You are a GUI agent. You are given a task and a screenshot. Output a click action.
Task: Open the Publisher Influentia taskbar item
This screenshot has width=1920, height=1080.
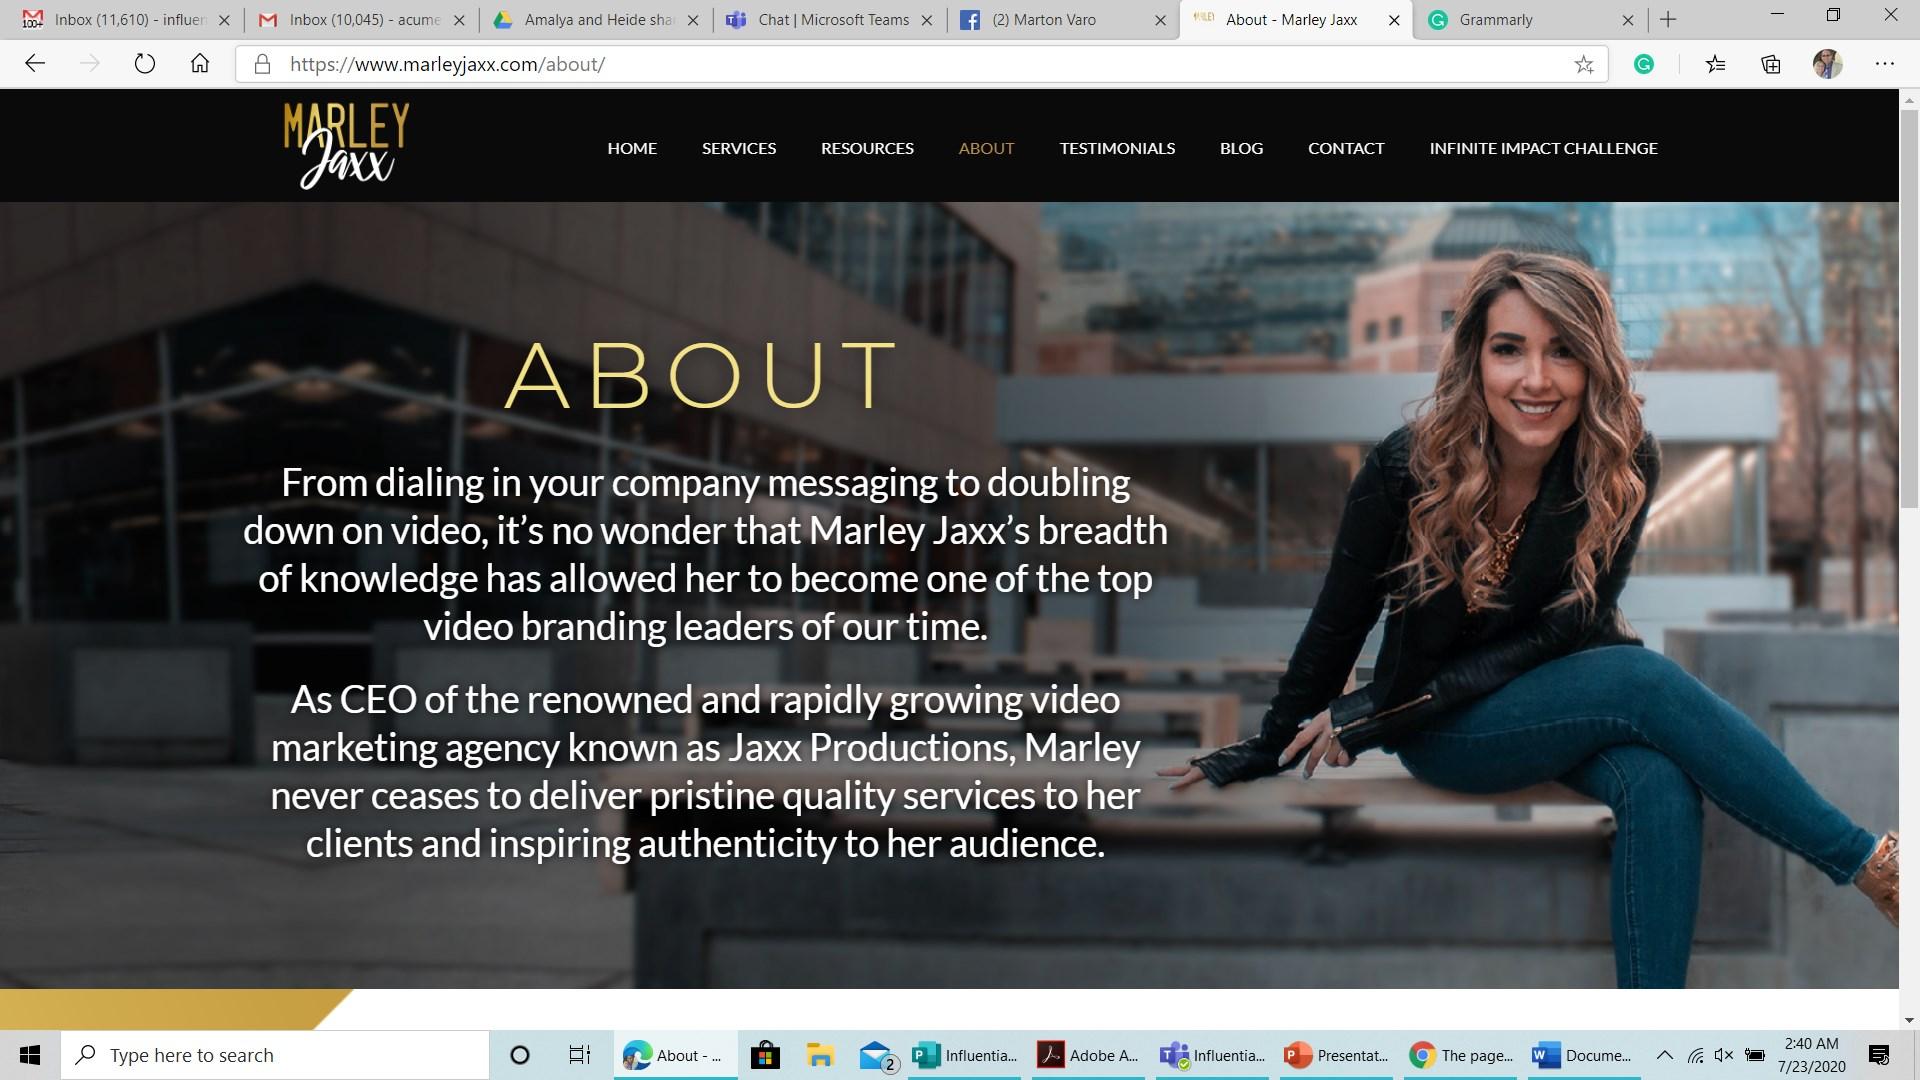[965, 1055]
